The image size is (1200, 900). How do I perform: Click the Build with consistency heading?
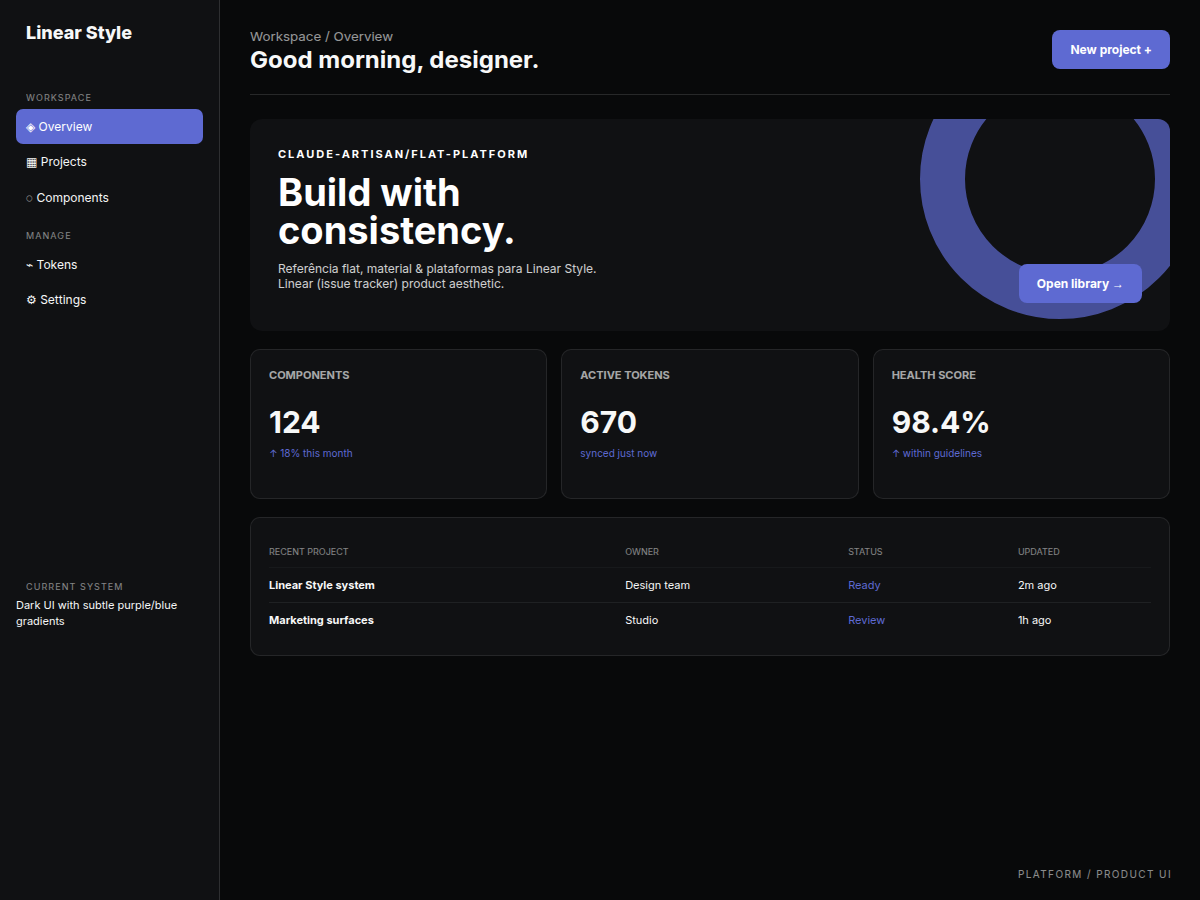coord(396,212)
